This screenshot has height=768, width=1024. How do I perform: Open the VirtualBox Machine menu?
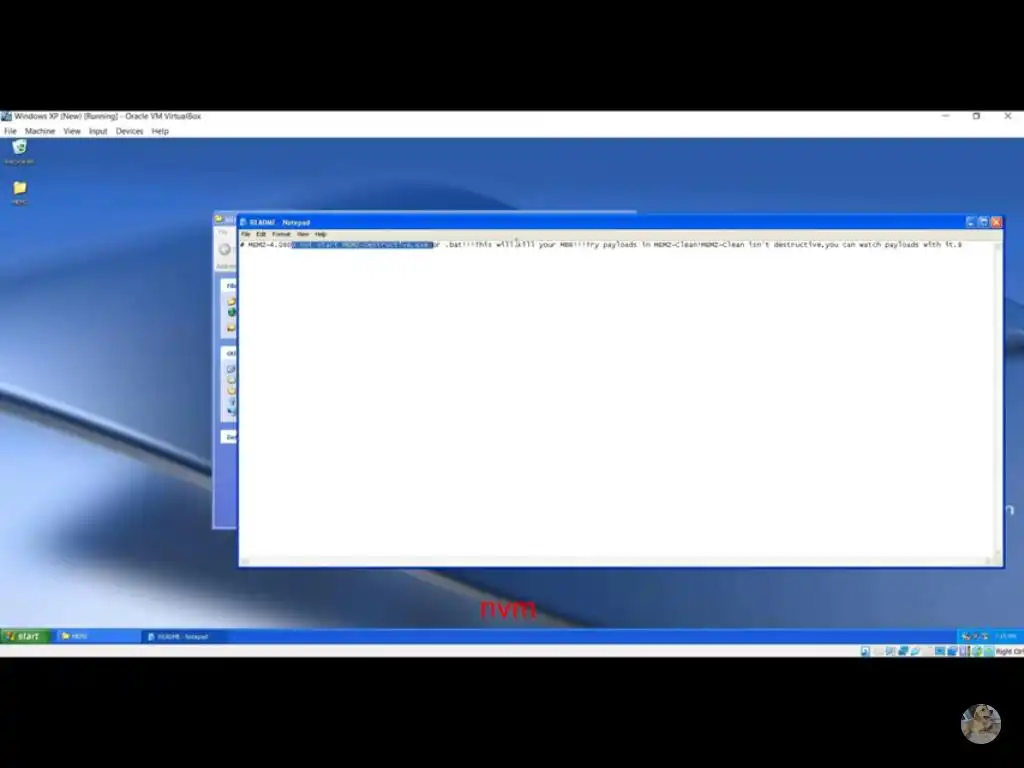40,131
